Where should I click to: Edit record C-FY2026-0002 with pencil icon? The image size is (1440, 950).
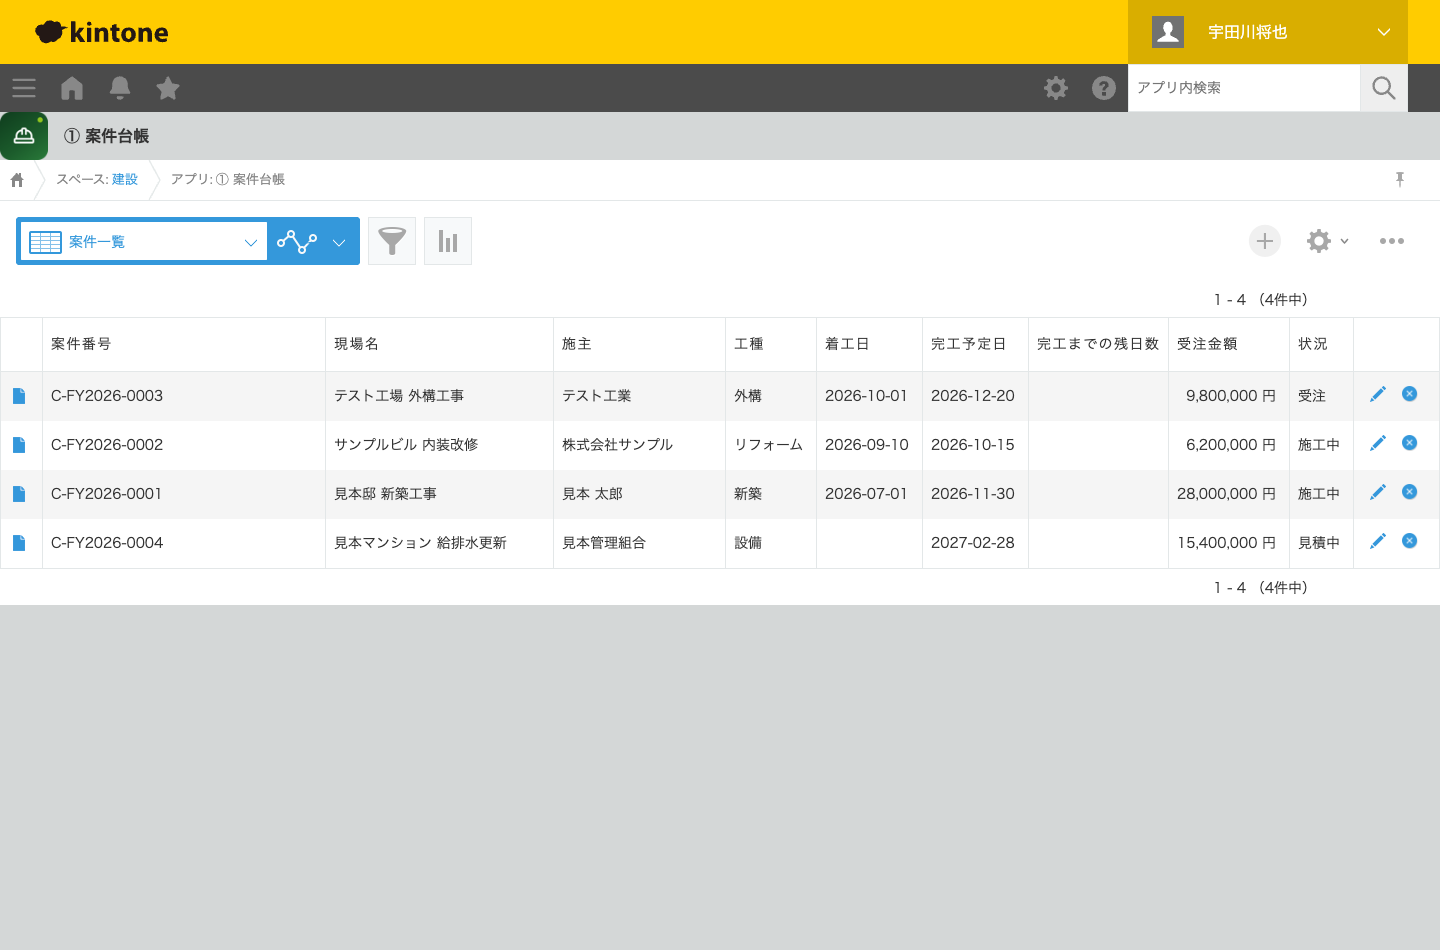[1378, 443]
